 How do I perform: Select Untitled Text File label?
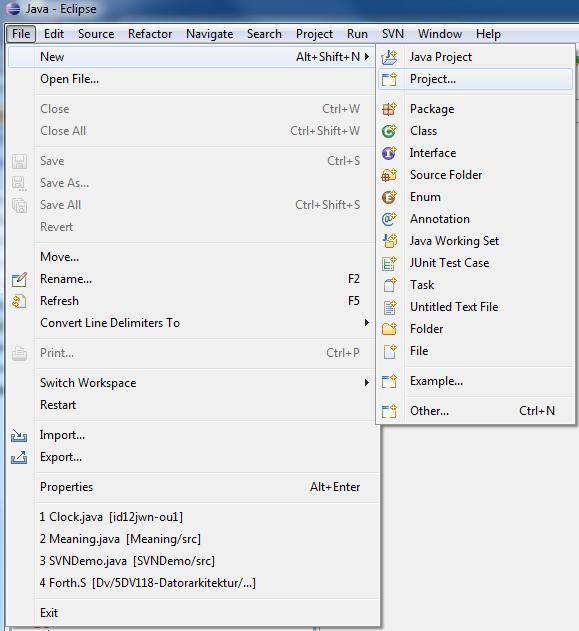pyautogui.click(x=454, y=307)
